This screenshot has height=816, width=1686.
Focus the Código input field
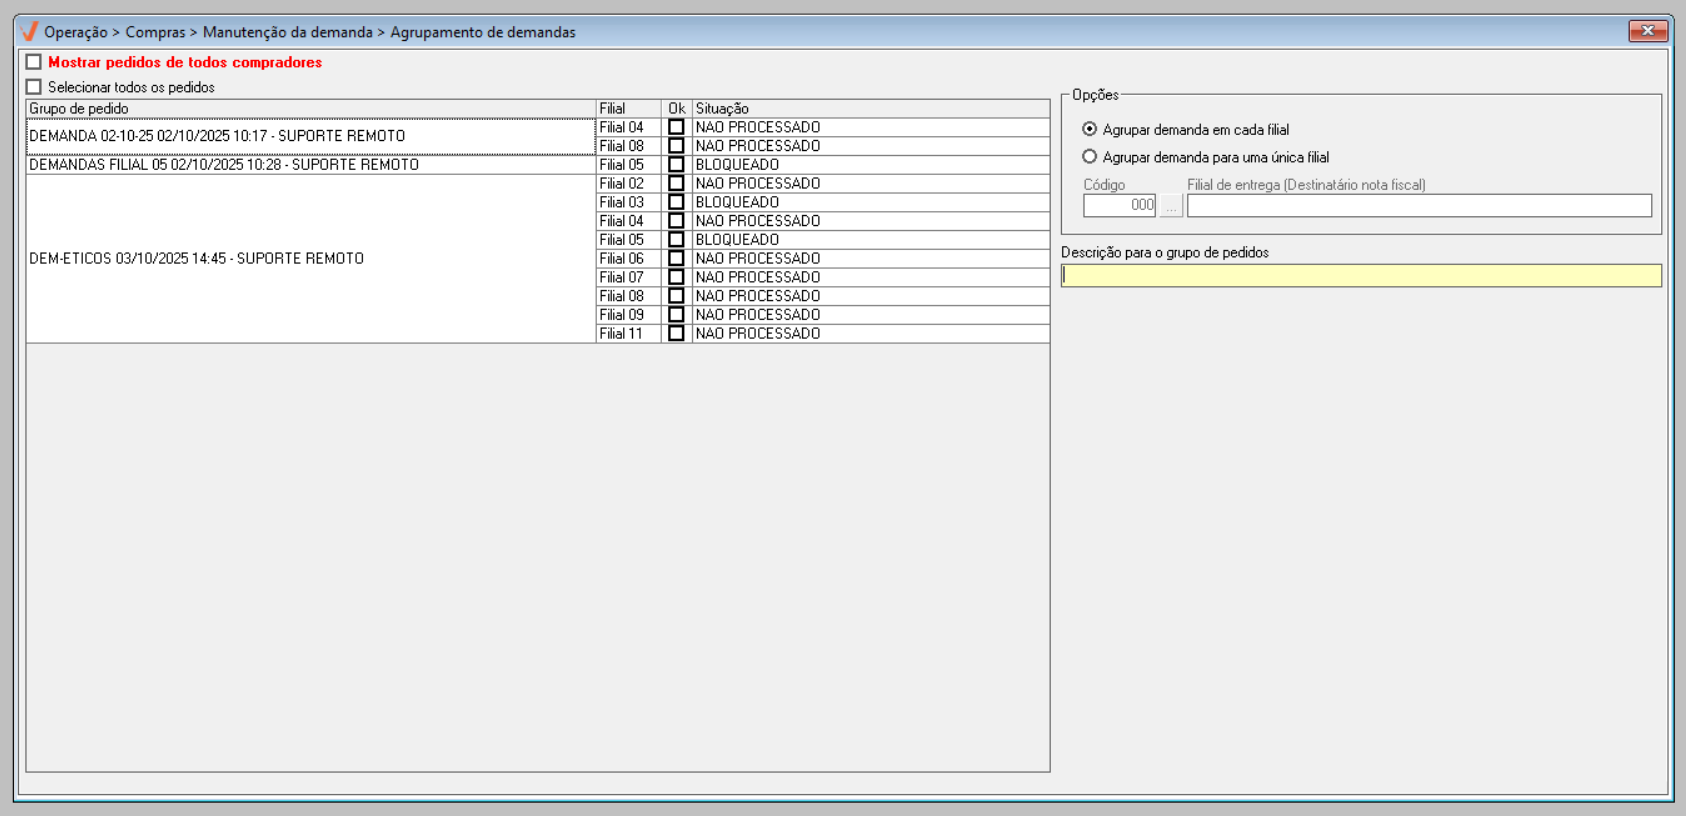(x=1119, y=205)
